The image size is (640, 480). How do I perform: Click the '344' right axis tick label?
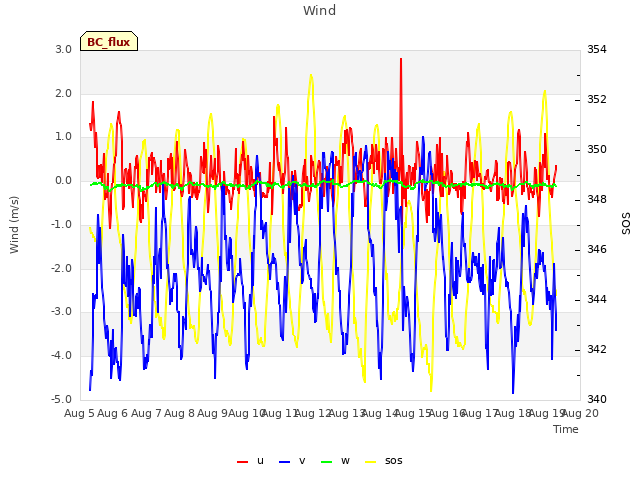click(597, 300)
